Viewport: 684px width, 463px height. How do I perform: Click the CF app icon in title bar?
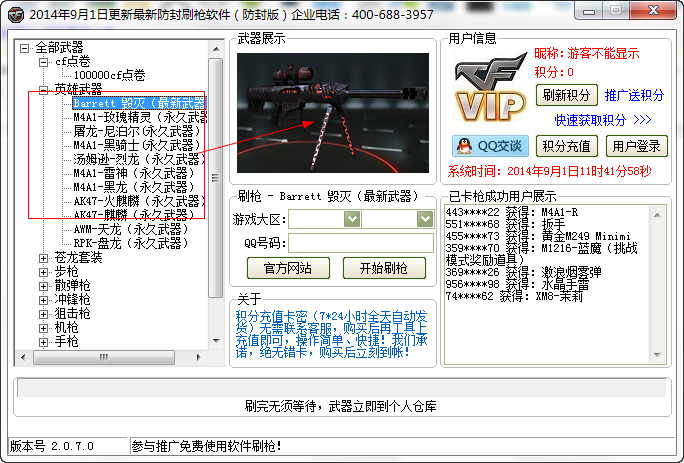click(x=16, y=14)
